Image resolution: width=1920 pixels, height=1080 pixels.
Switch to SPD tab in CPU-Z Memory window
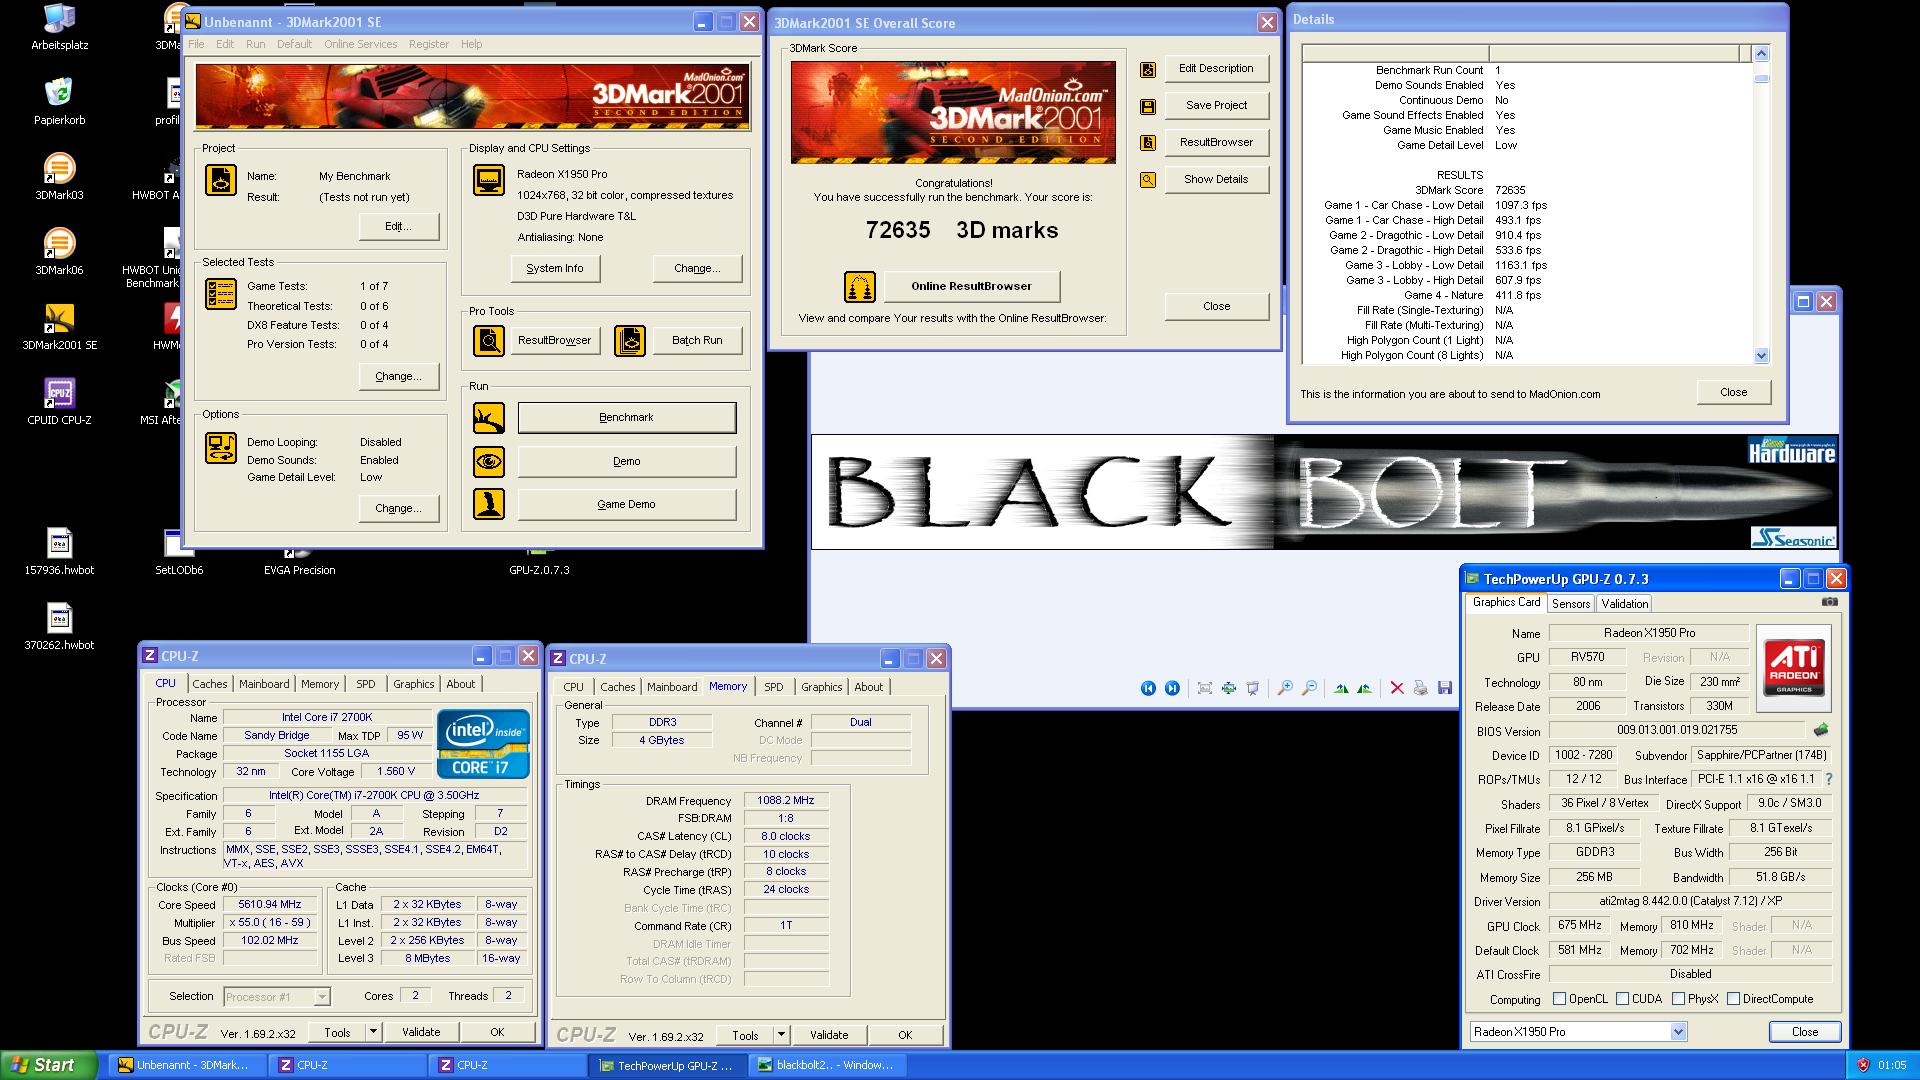click(774, 687)
